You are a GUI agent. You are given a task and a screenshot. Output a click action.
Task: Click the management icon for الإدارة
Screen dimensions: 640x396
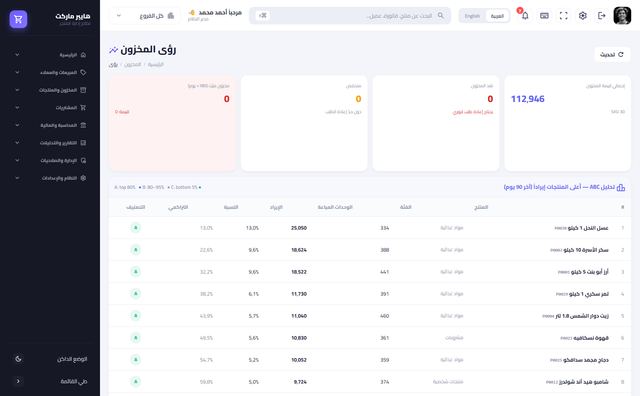pos(83,160)
